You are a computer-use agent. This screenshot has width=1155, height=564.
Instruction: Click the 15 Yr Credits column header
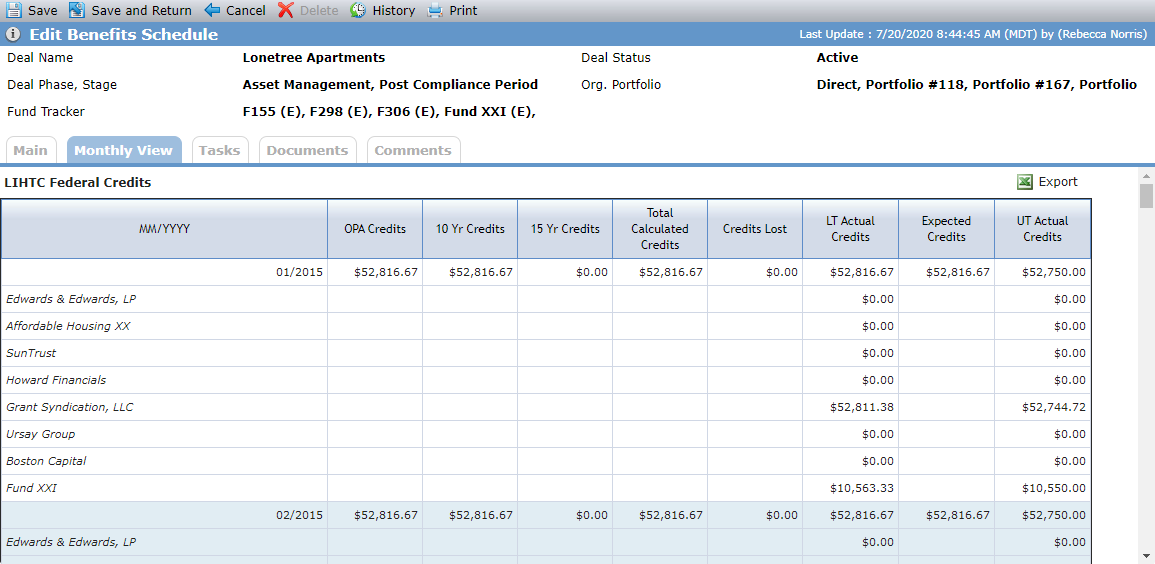coord(565,229)
